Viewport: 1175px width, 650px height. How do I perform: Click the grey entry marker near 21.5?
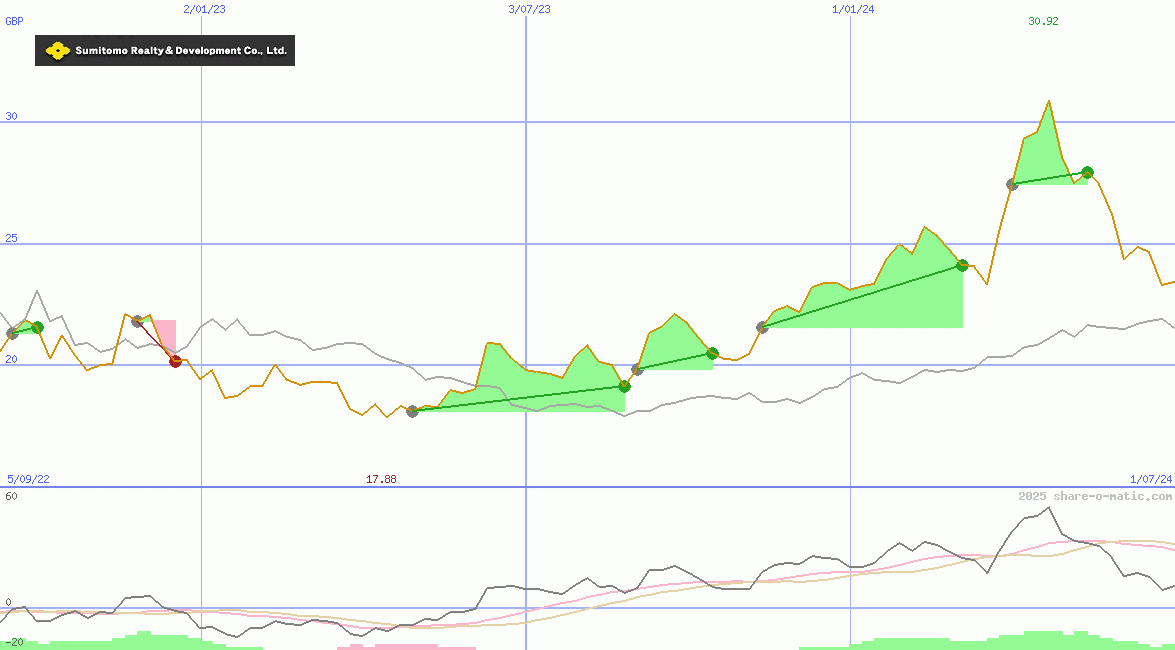[763, 327]
